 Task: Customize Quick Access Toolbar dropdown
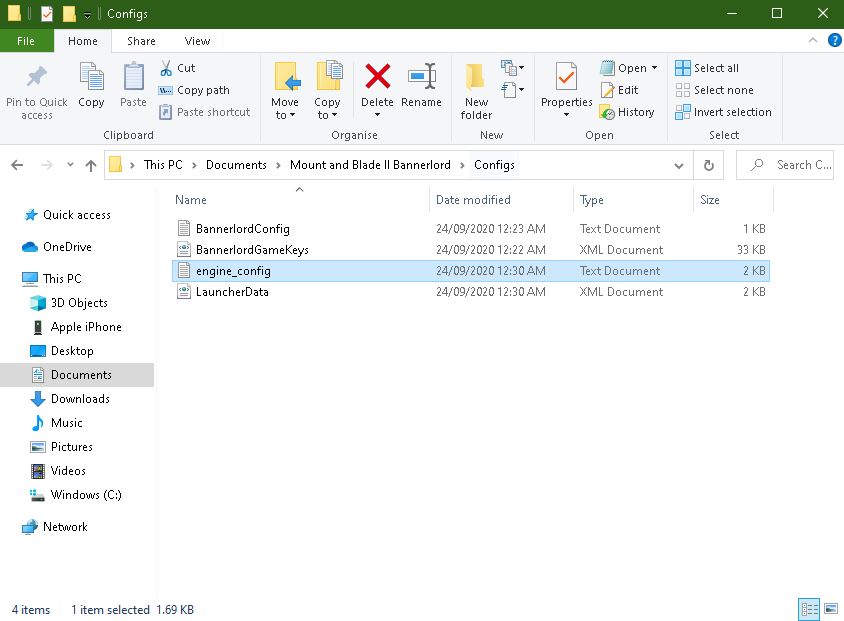87,15
